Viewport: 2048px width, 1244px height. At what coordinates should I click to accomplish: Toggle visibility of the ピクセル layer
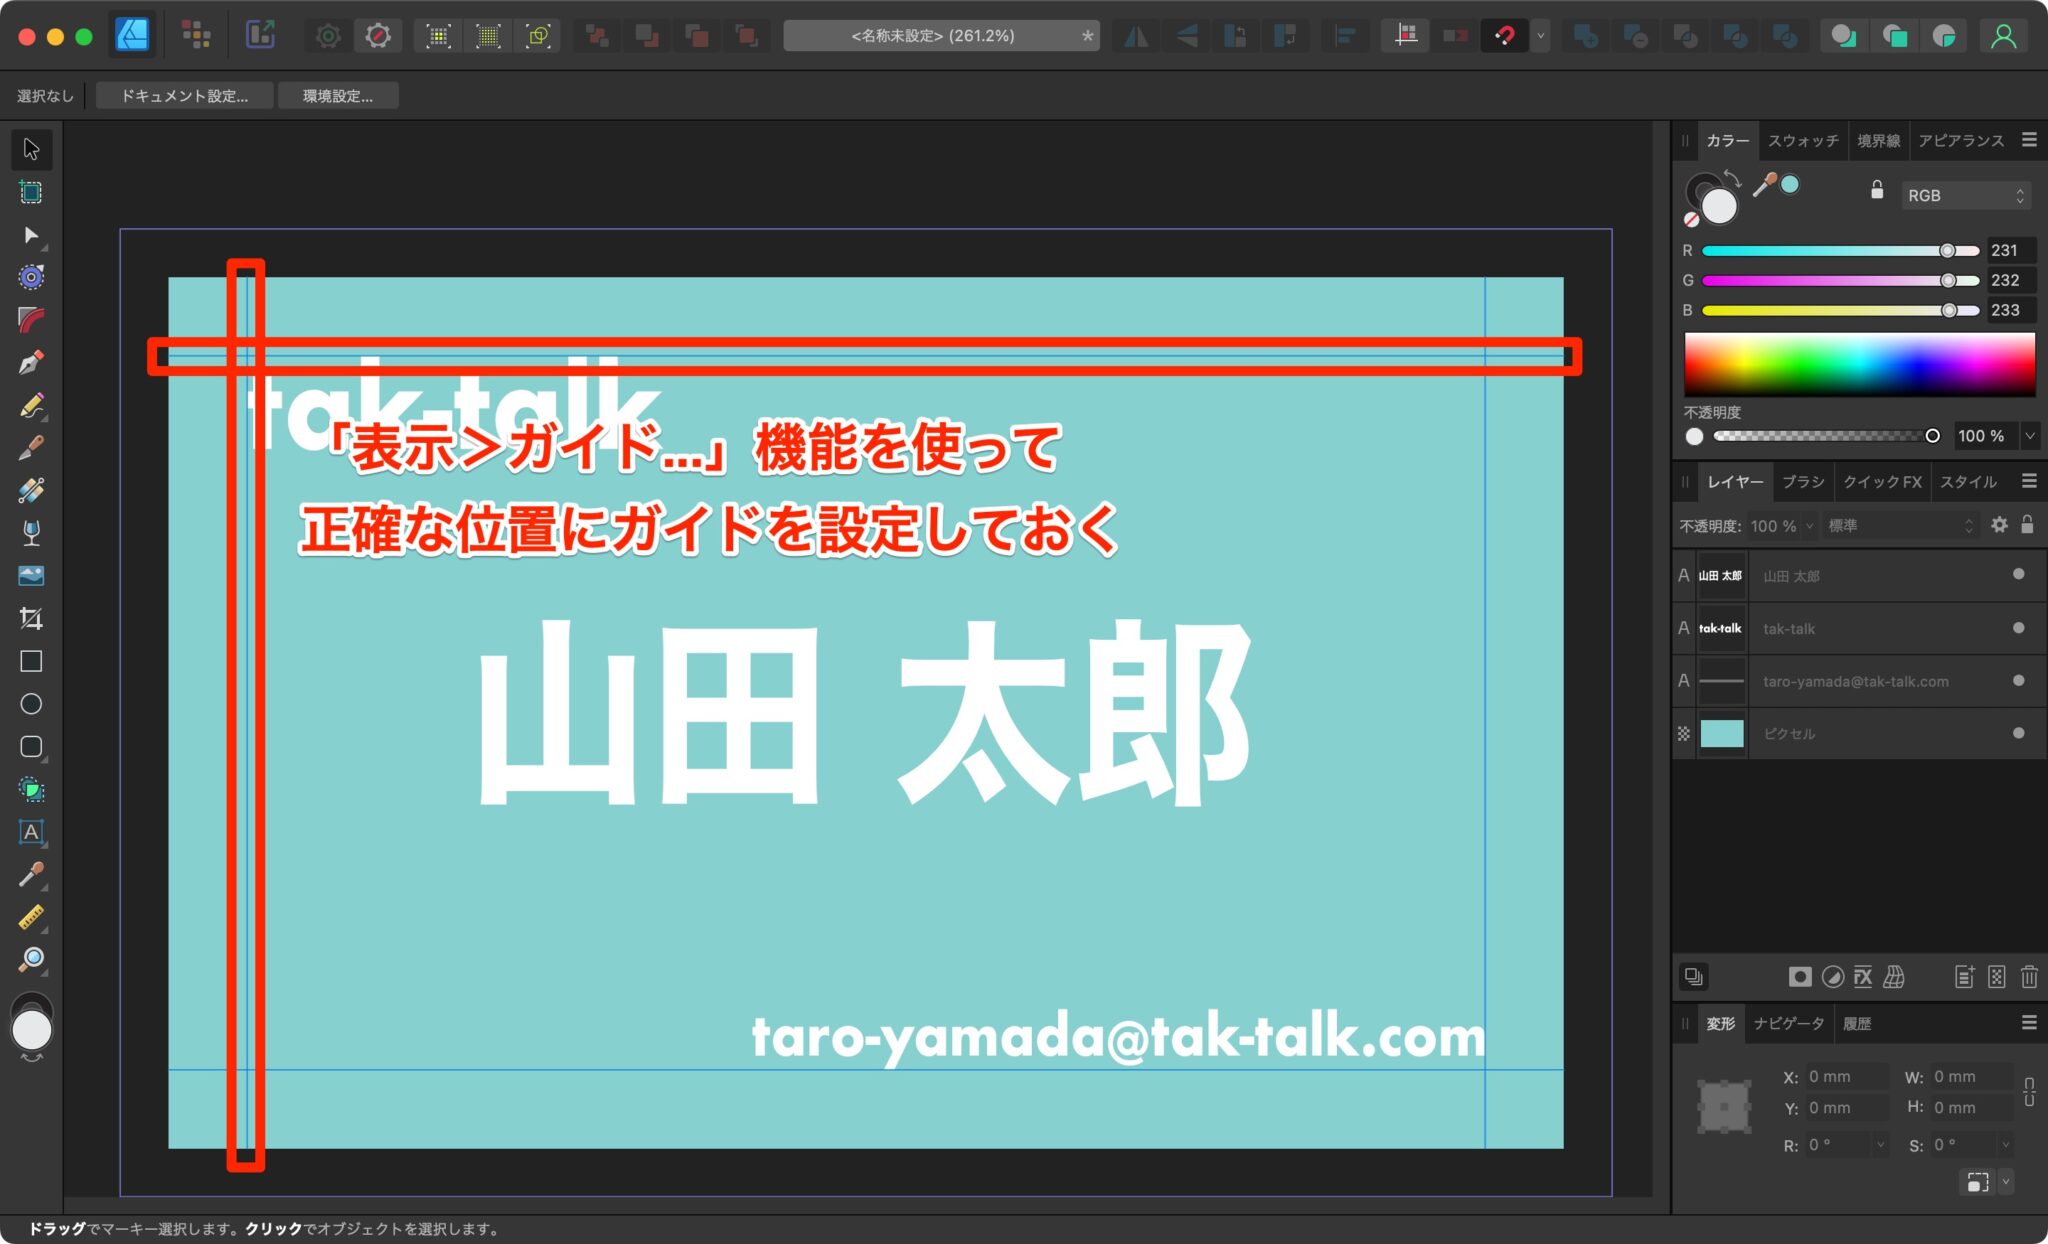(x=2018, y=733)
